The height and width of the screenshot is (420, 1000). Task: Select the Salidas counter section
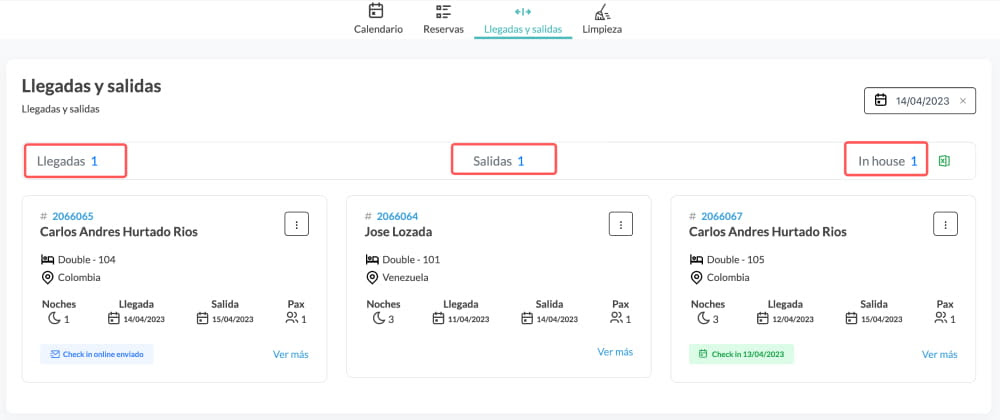(504, 159)
